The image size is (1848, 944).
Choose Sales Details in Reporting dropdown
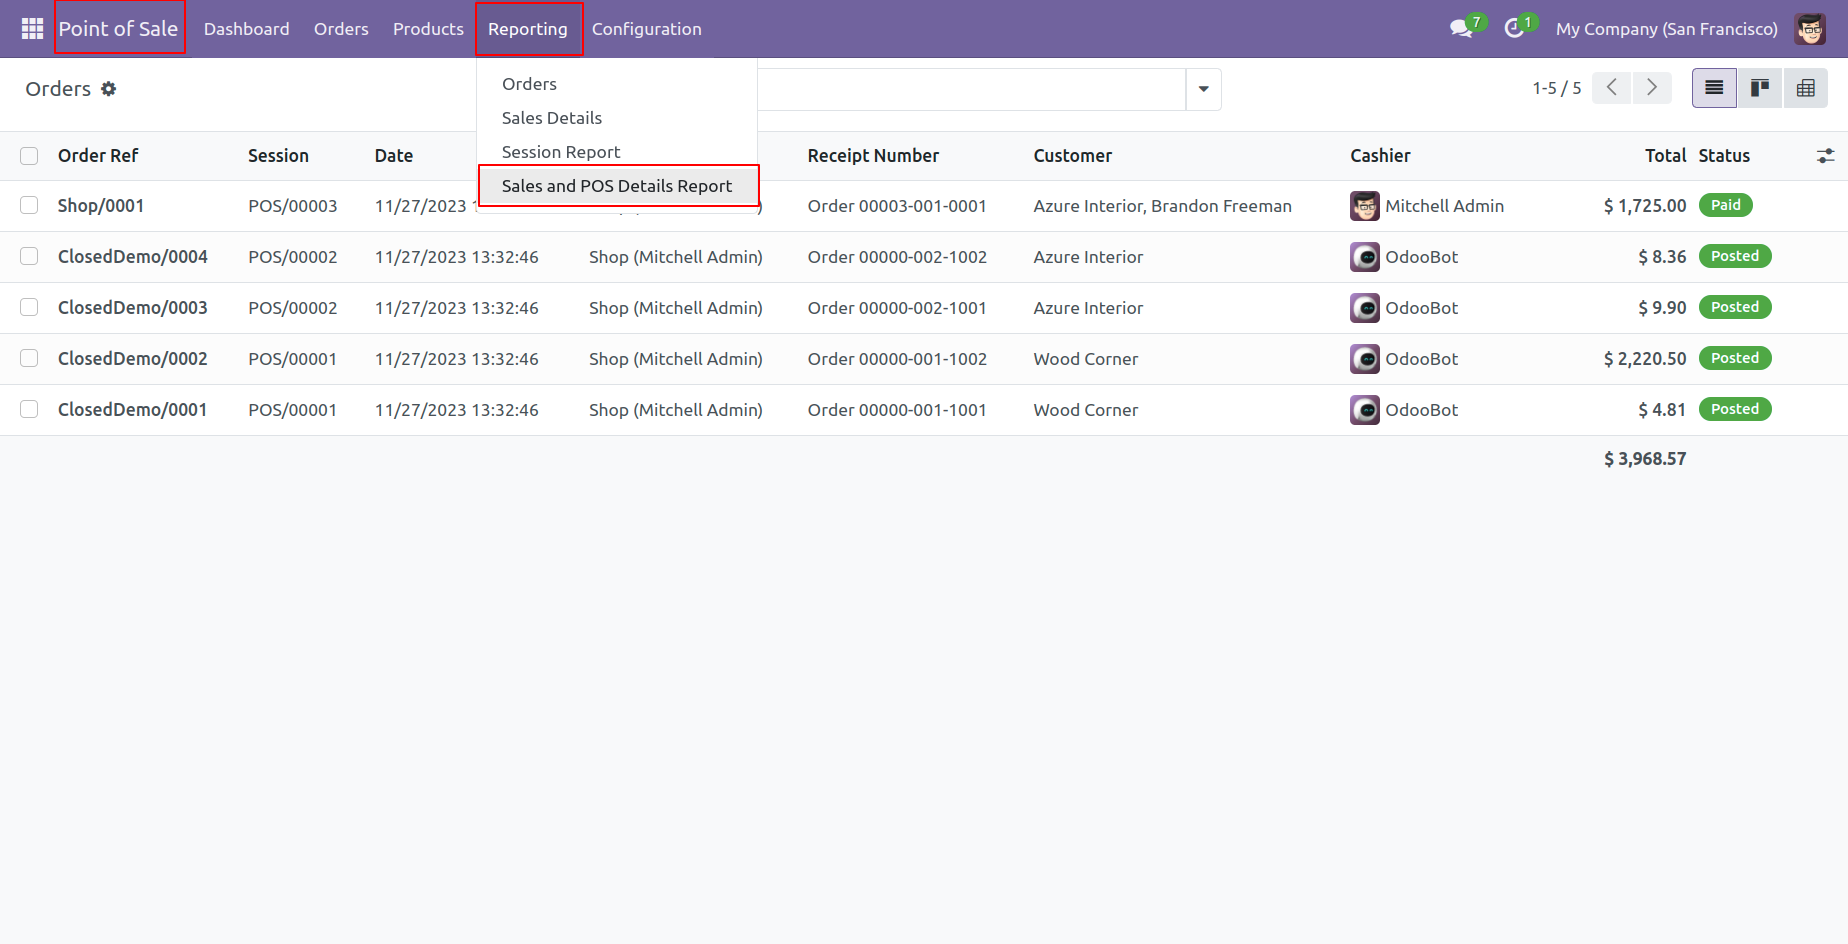617,118
